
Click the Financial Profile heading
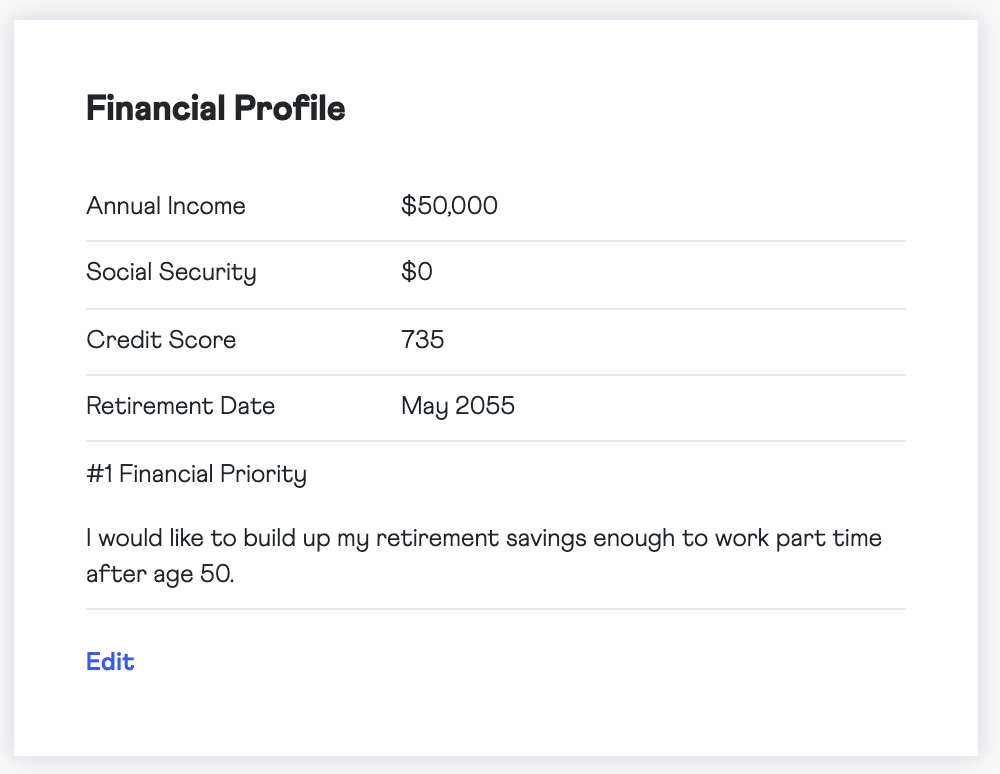[216, 109]
